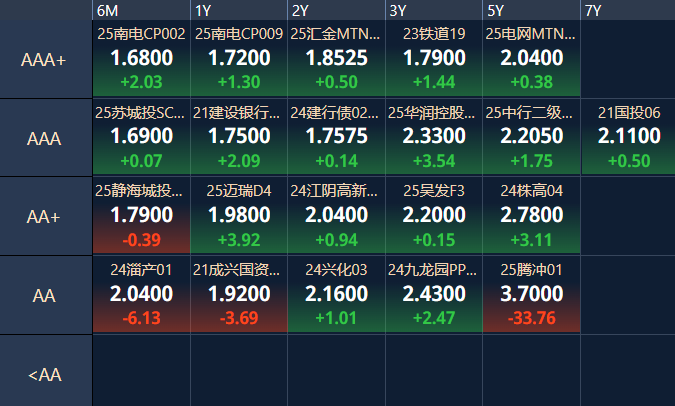Screen dimensions: 675x406
Task: Open the 25南电CP002 bond cell
Action: click(141, 59)
